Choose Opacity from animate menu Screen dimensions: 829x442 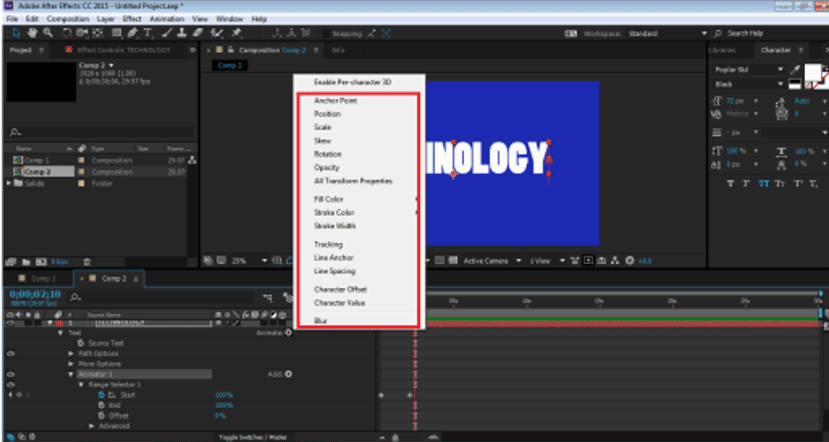(x=327, y=168)
